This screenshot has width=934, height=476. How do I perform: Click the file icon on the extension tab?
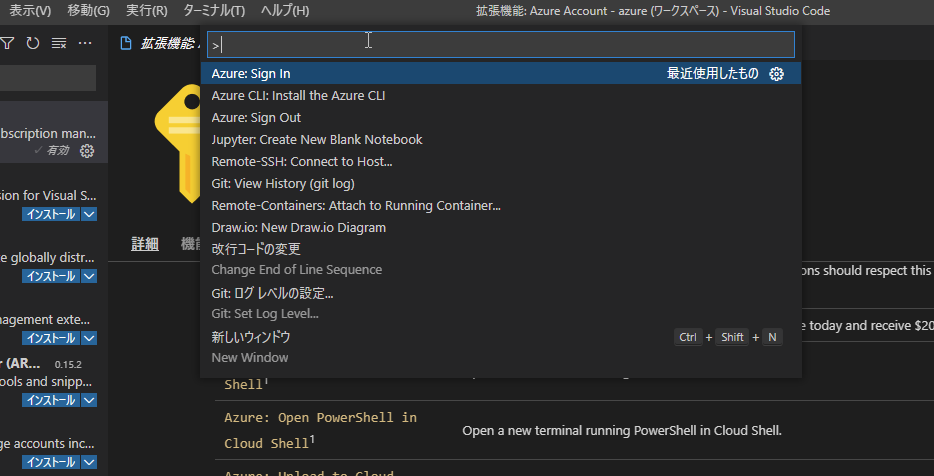(126, 43)
